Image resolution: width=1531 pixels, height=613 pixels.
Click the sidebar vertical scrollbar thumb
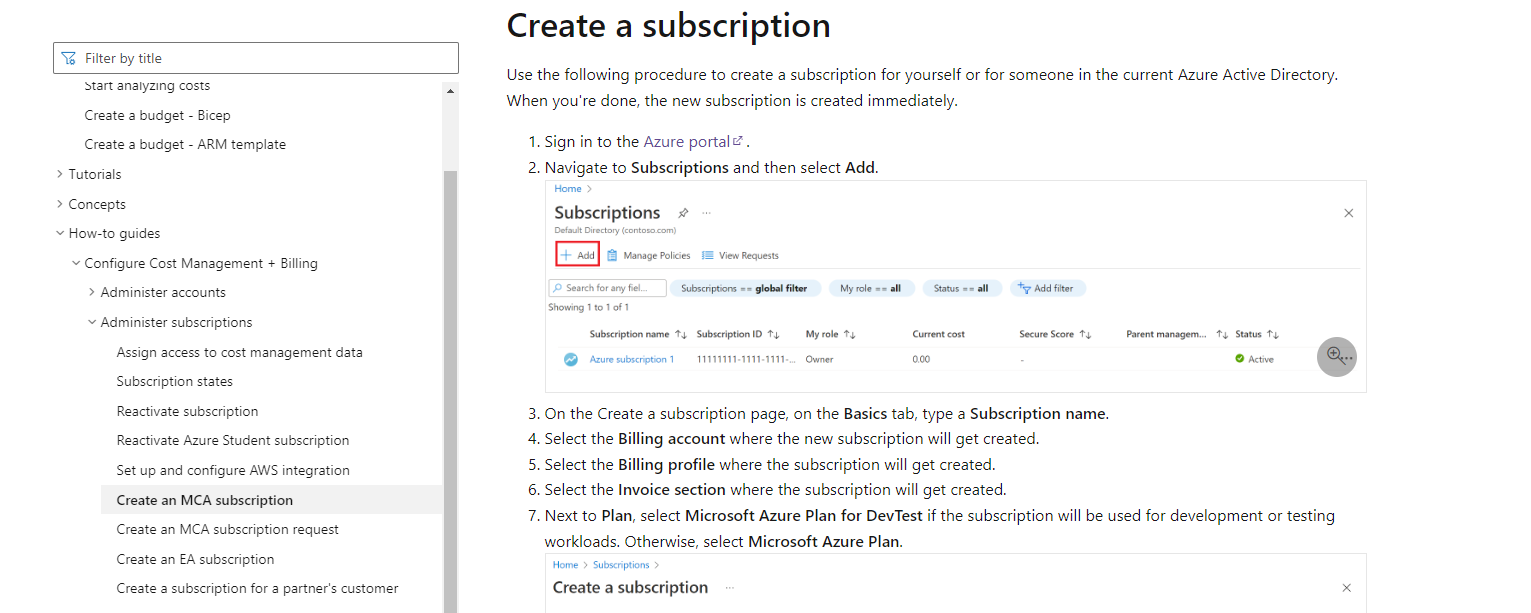(450, 391)
